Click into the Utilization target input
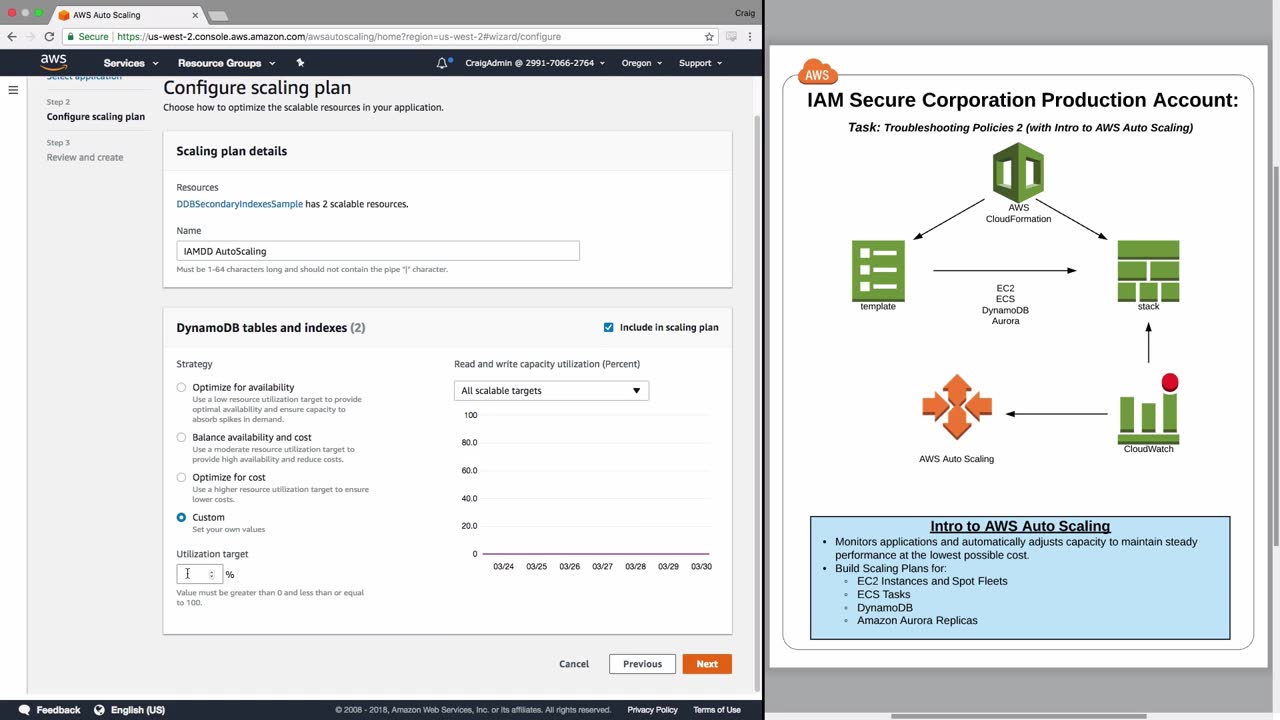The height and width of the screenshot is (720, 1280). (199, 574)
